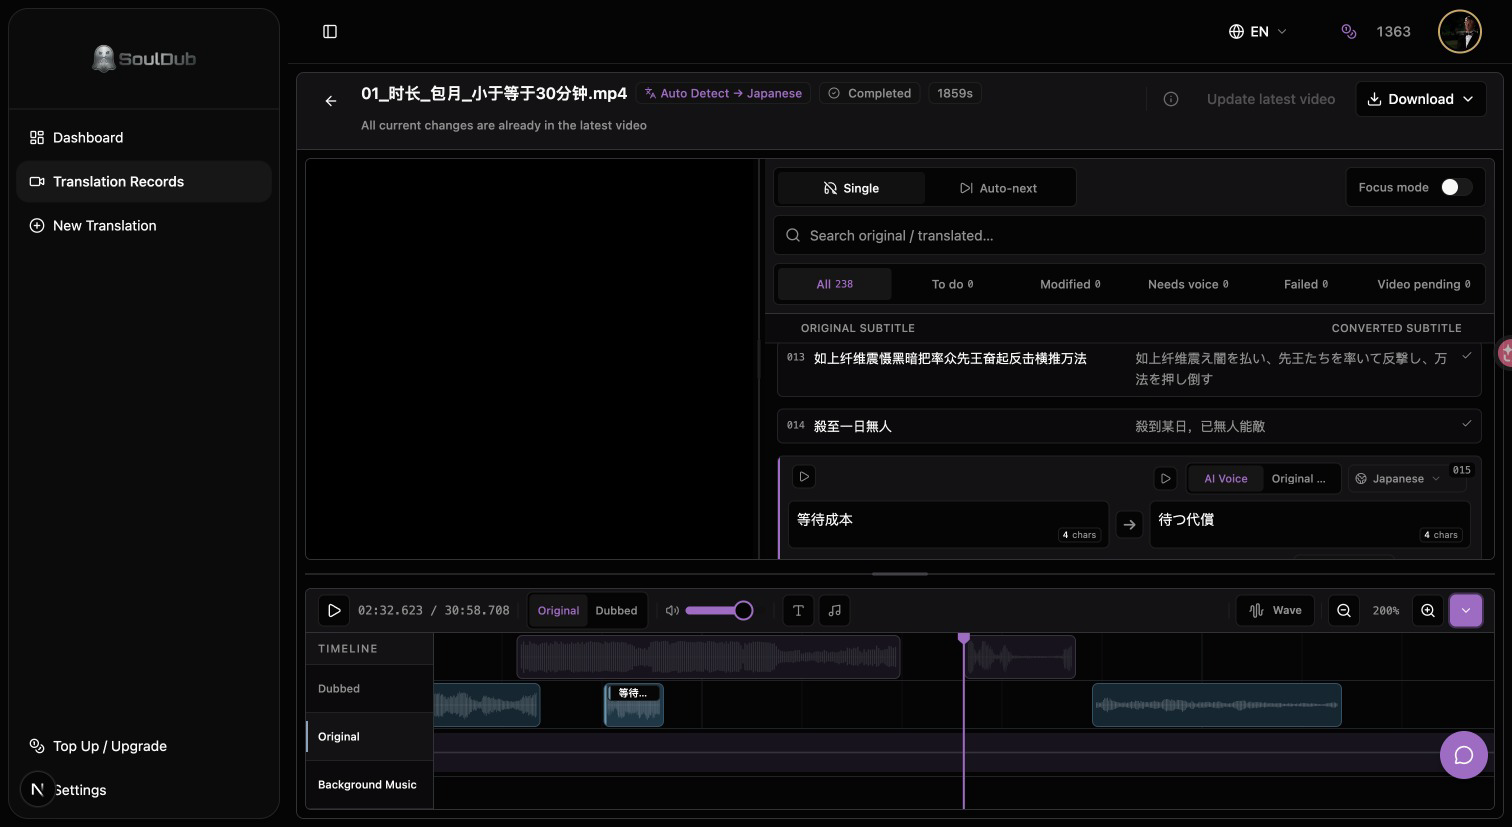Open the Download dropdown
The width and height of the screenshot is (1512, 827).
point(1420,99)
